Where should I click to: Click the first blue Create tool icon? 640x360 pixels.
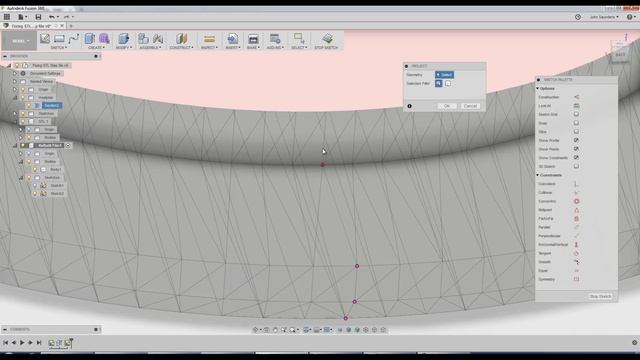pyautogui.click(x=89, y=39)
